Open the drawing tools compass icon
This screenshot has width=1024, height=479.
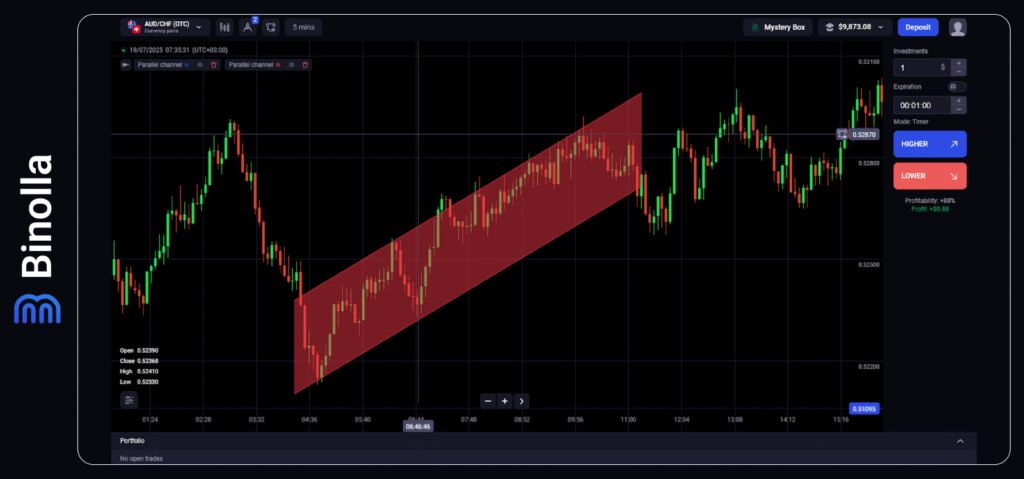click(x=247, y=27)
